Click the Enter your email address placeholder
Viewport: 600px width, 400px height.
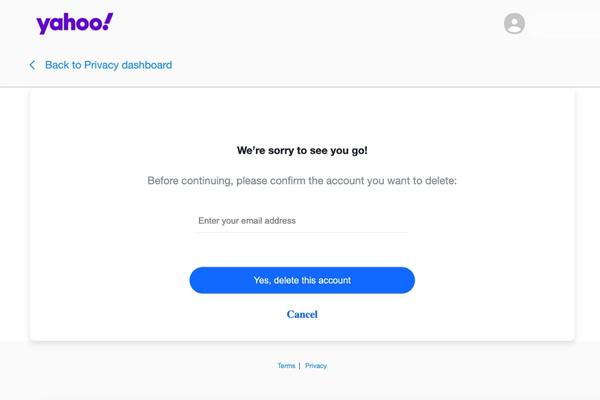point(247,221)
